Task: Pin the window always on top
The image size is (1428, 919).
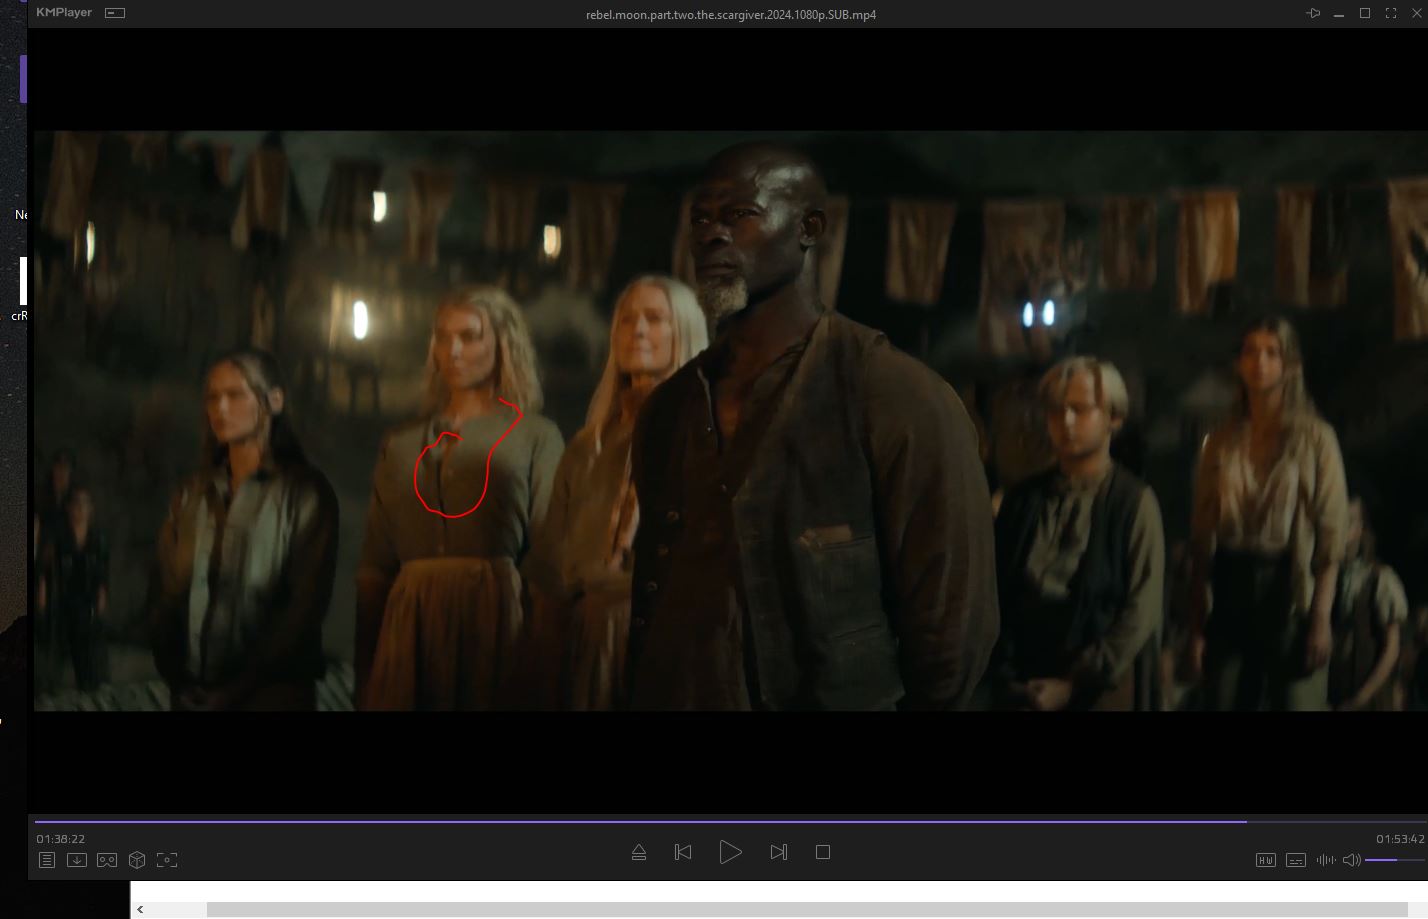Action: tap(1313, 14)
